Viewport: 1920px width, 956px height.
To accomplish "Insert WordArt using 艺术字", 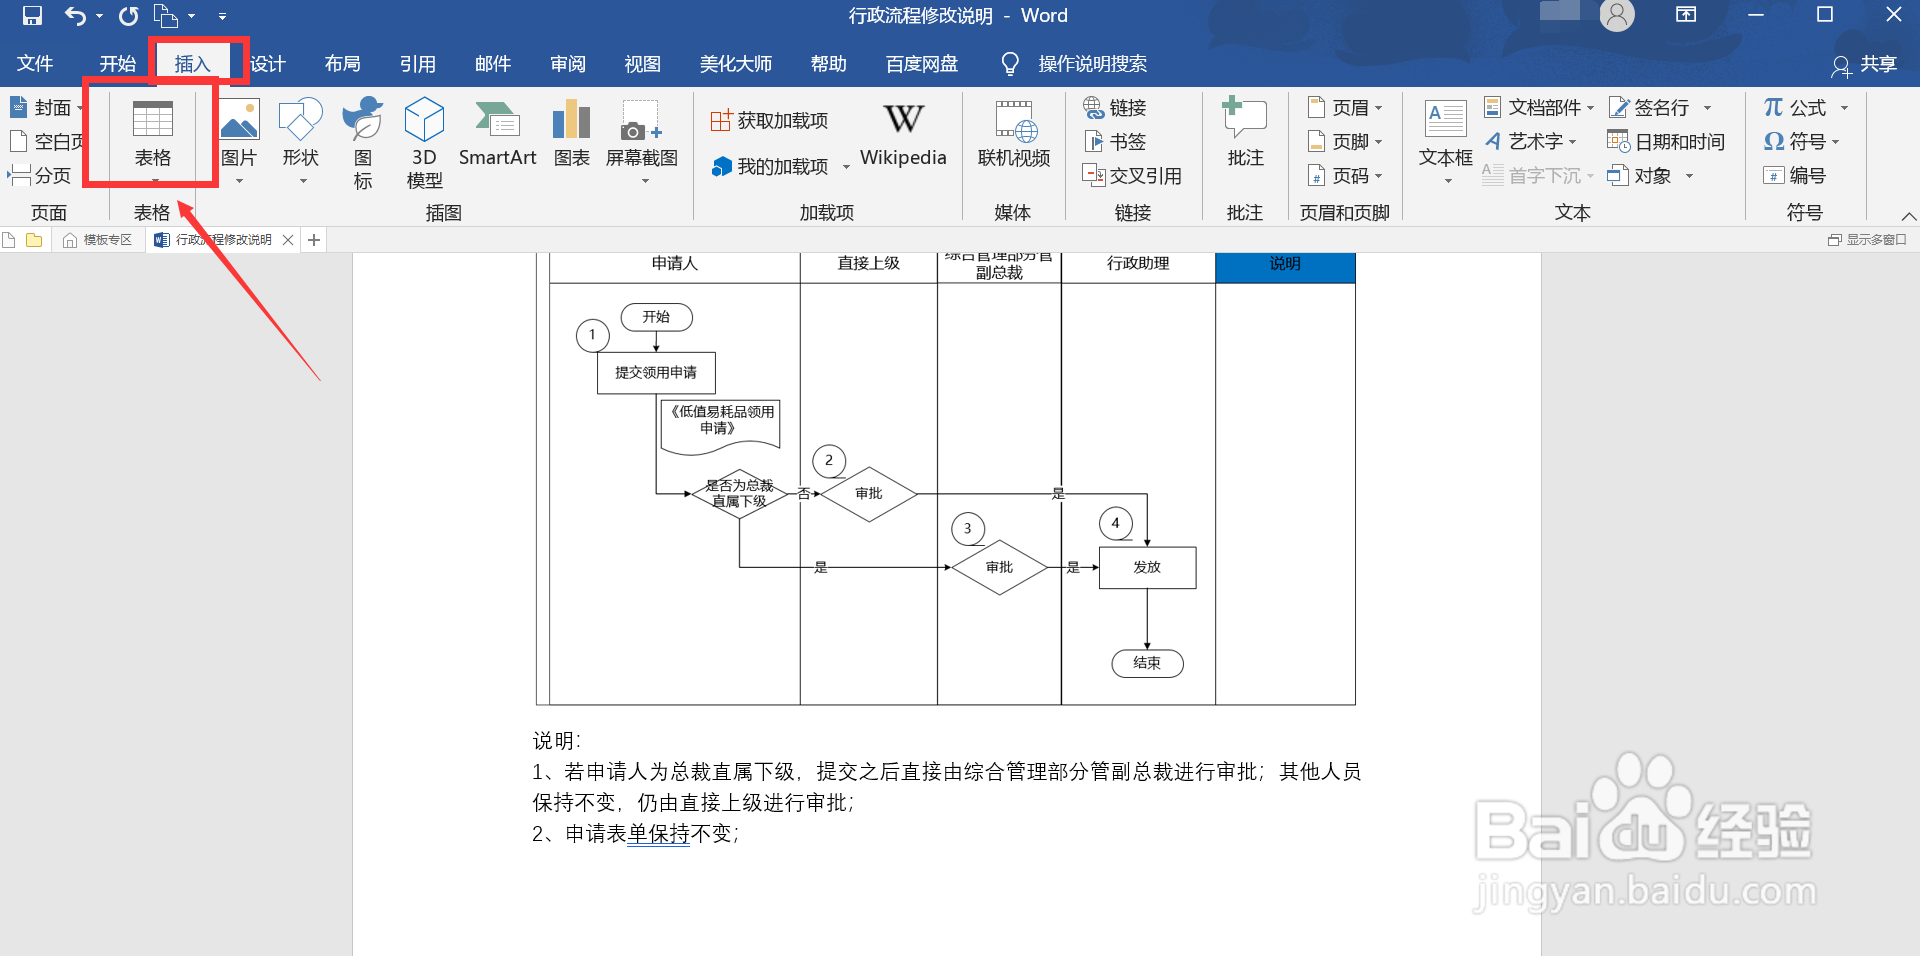I will [x=1531, y=141].
